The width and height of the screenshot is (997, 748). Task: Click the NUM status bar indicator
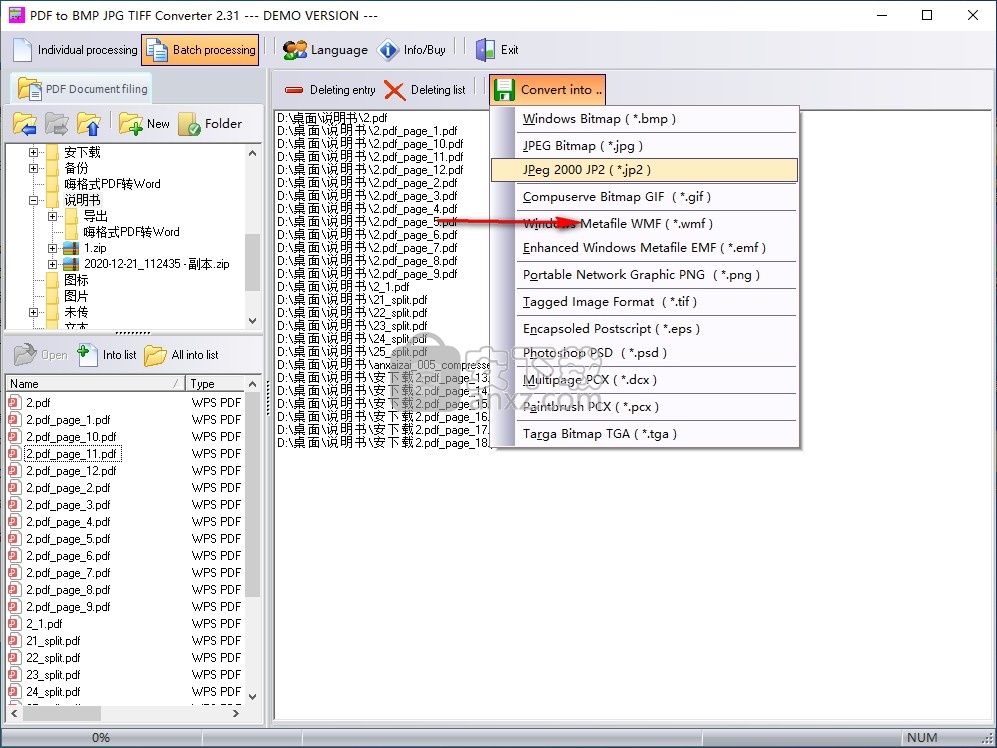[922, 738]
